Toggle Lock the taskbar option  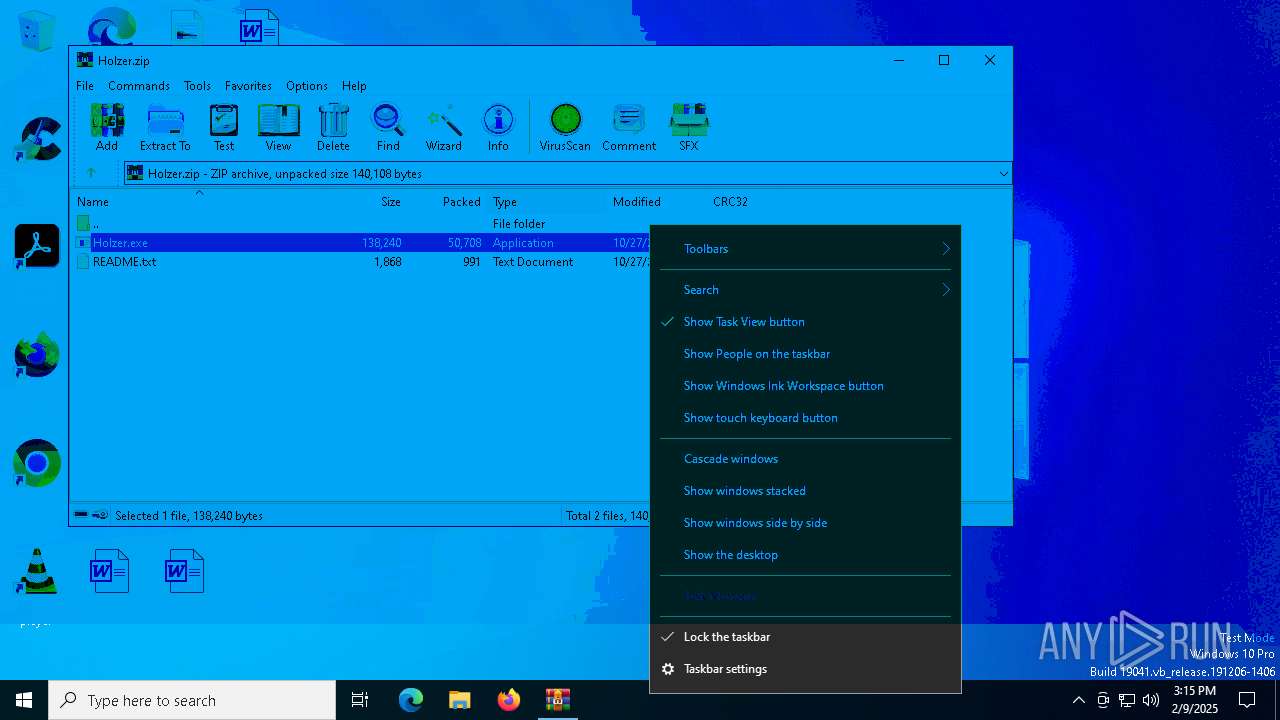point(805,637)
